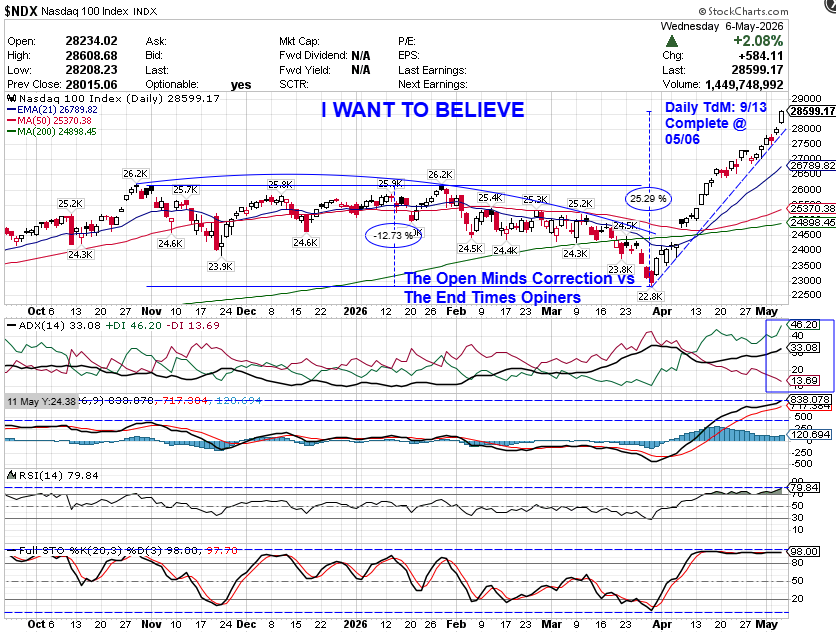
Task: Click the 23.9K price label
Action: pyautogui.click(x=220, y=266)
